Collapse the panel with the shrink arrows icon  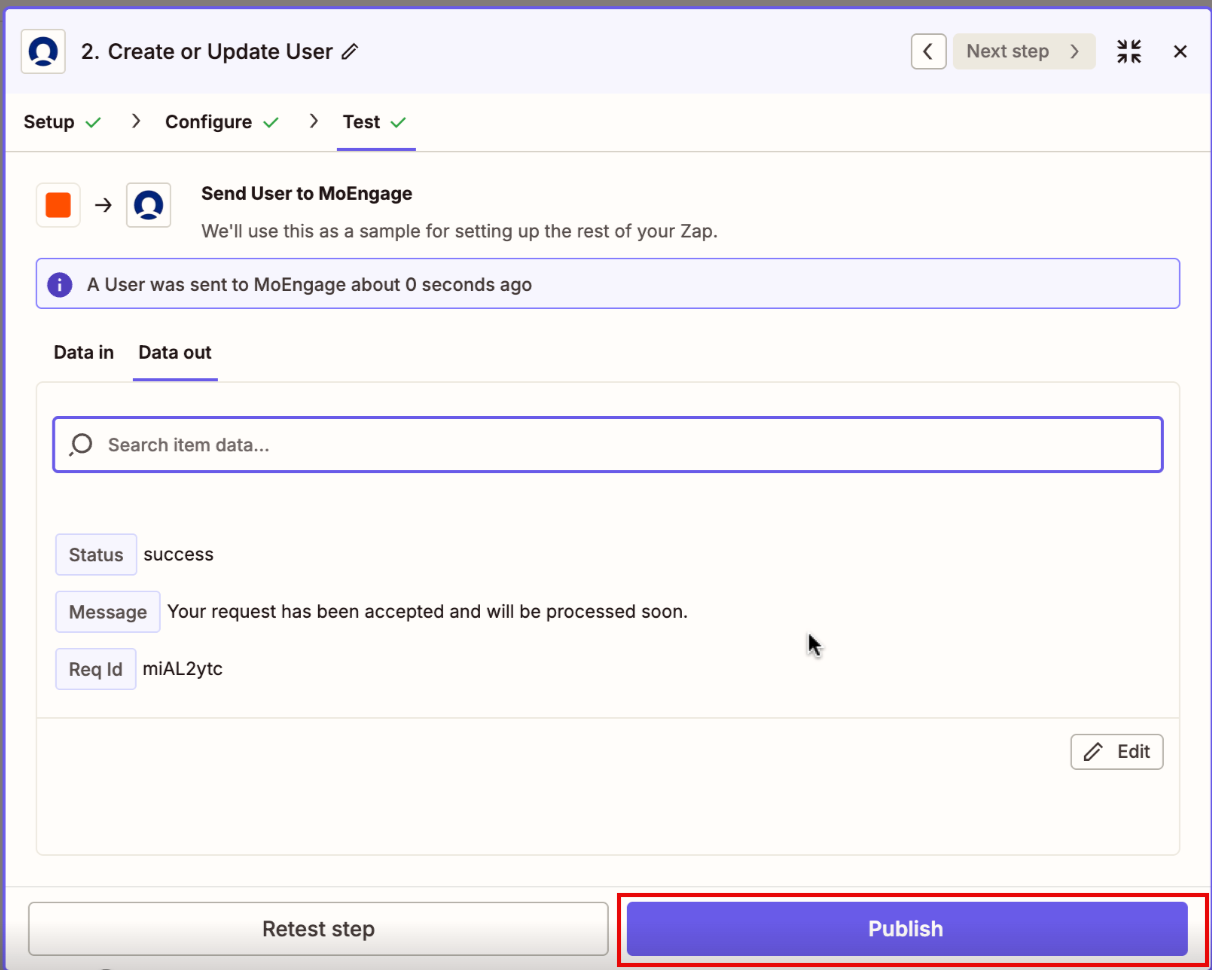point(1129,52)
